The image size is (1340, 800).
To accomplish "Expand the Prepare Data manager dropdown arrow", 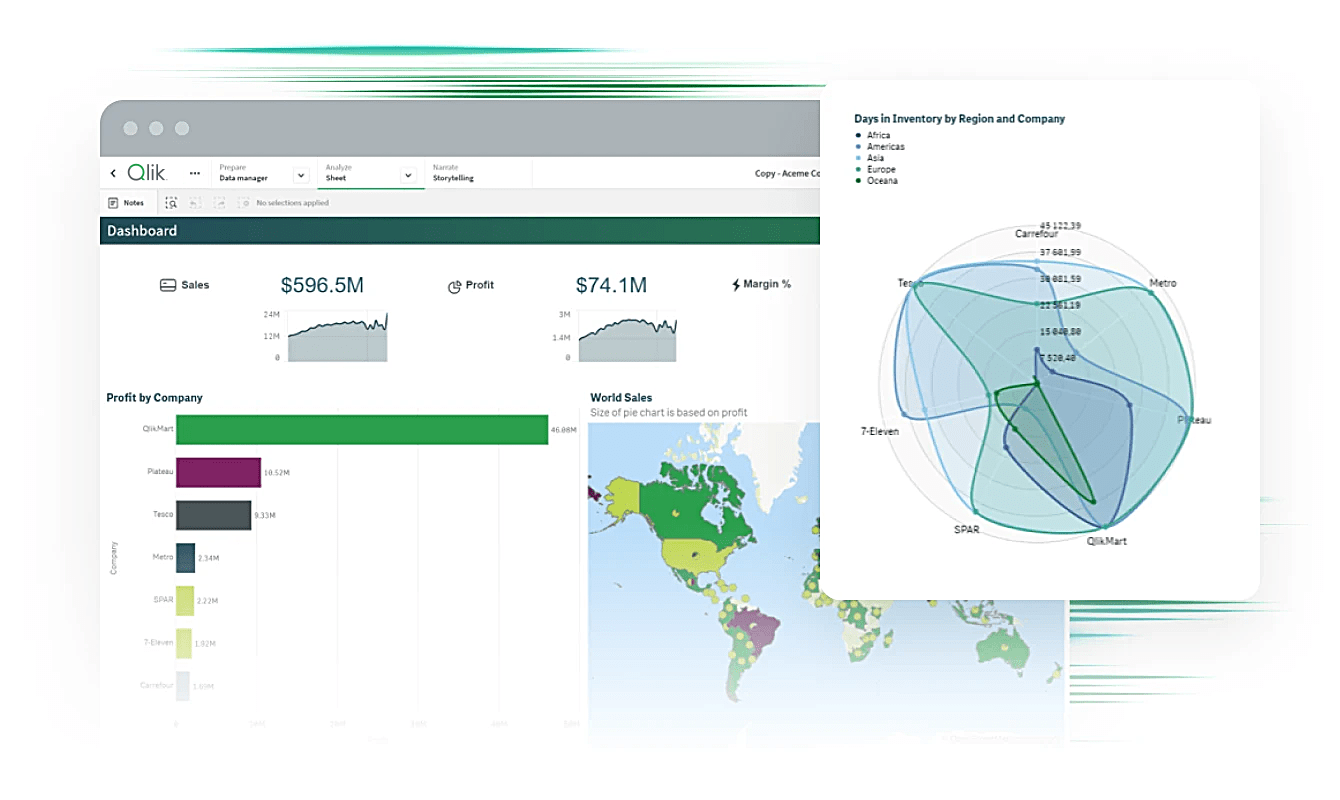I will pos(300,175).
